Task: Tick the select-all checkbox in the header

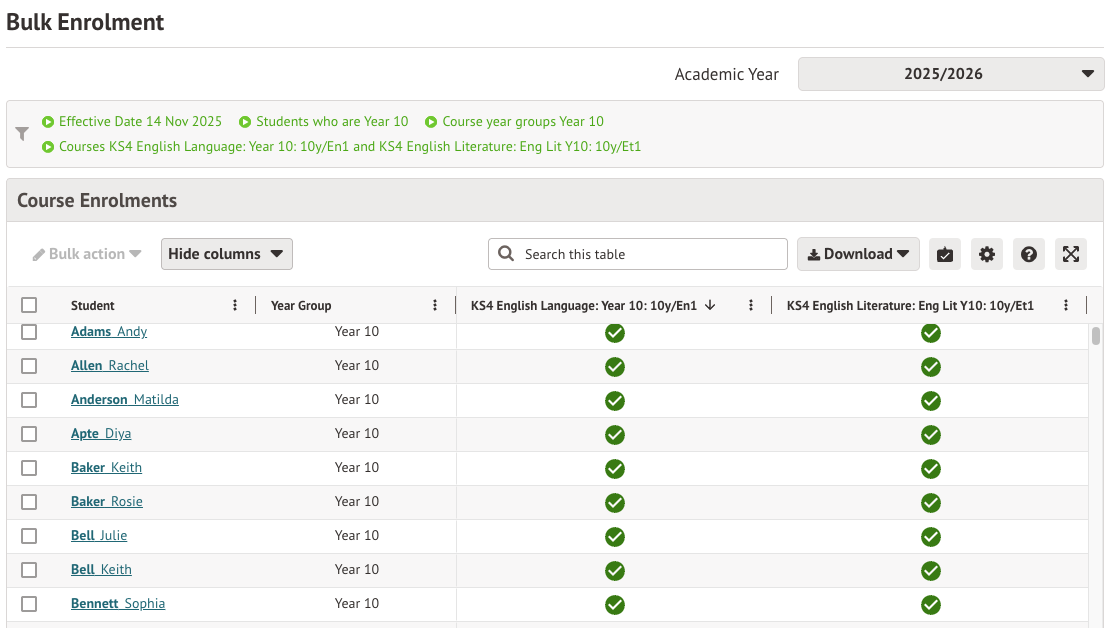Action: click(29, 304)
